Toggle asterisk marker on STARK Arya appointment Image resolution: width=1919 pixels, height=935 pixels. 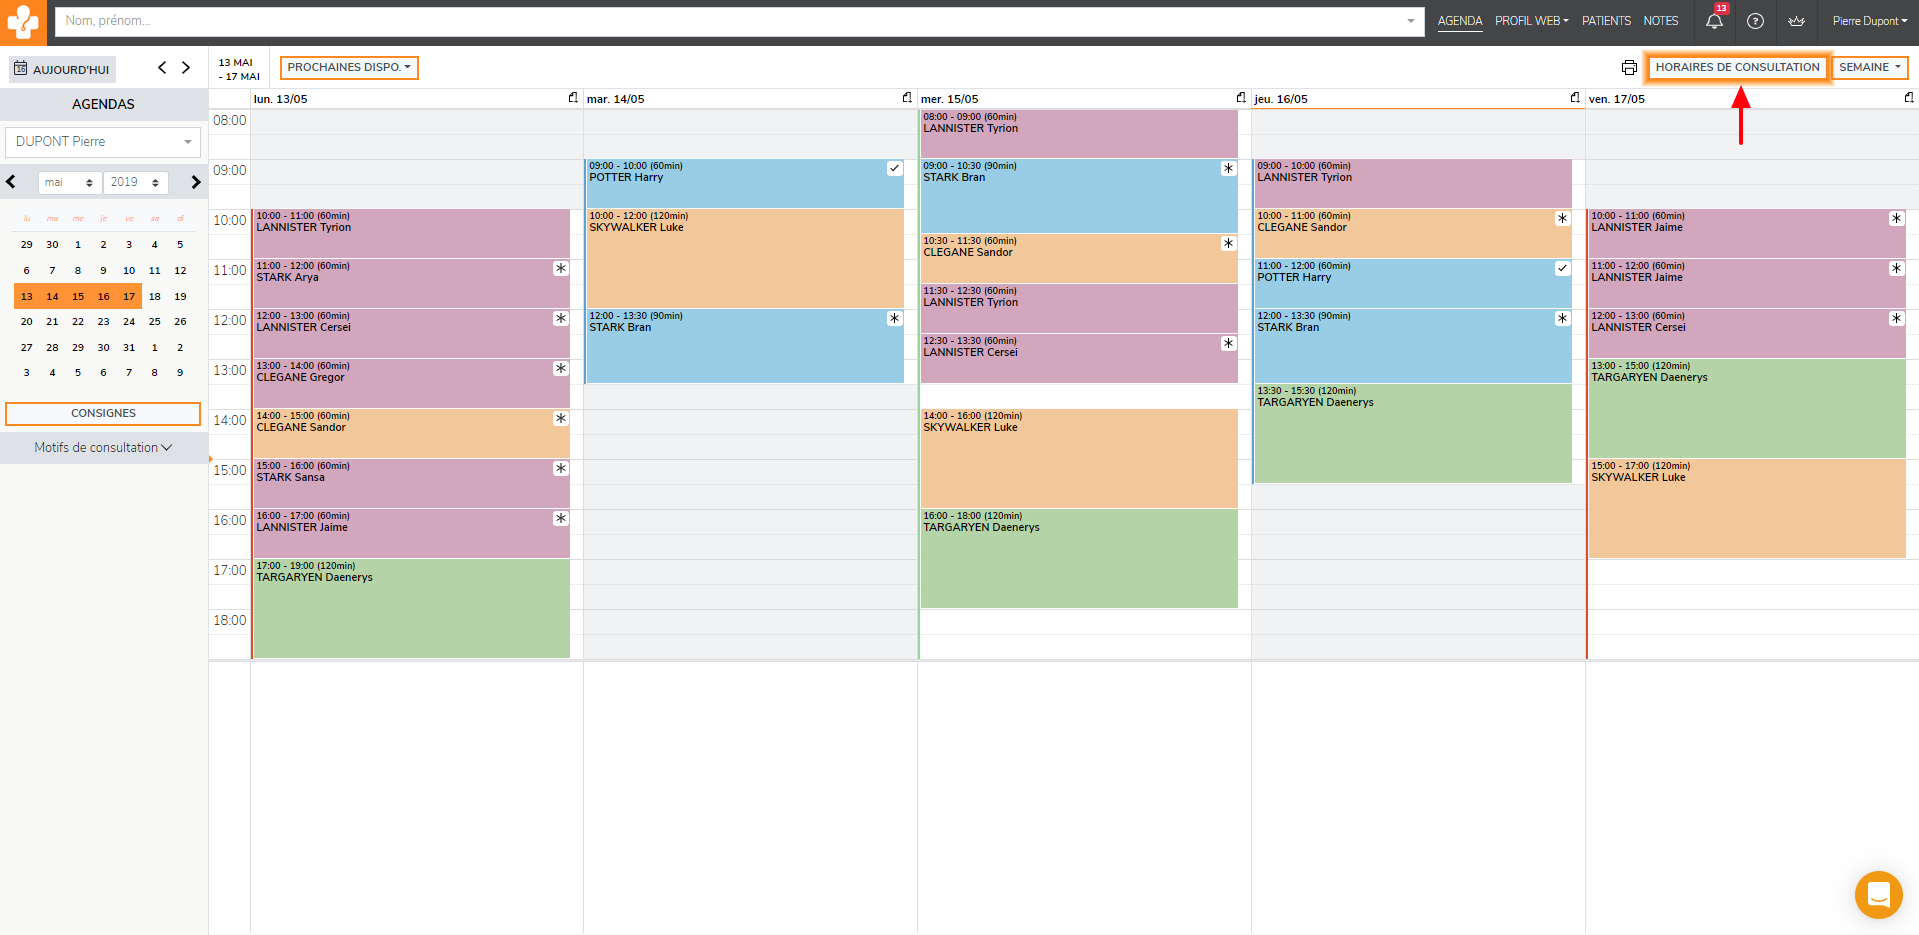(561, 269)
